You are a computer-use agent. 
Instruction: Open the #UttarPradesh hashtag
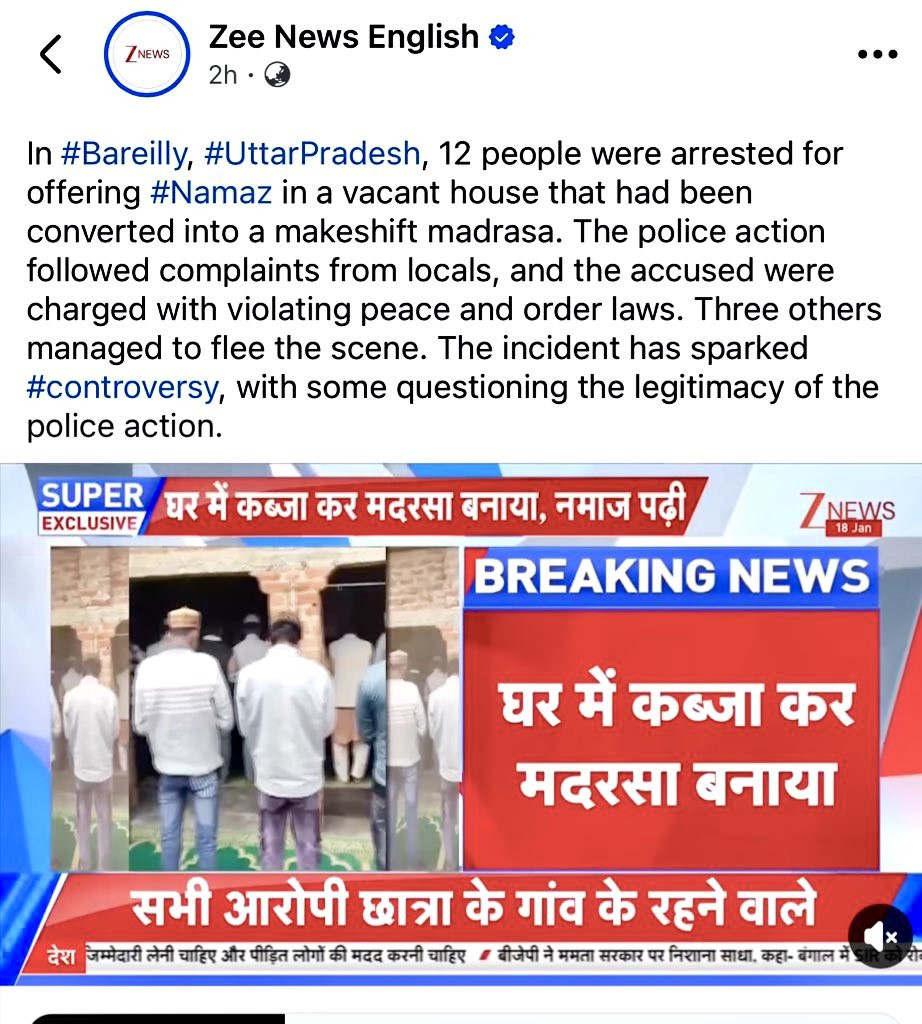coord(311,153)
